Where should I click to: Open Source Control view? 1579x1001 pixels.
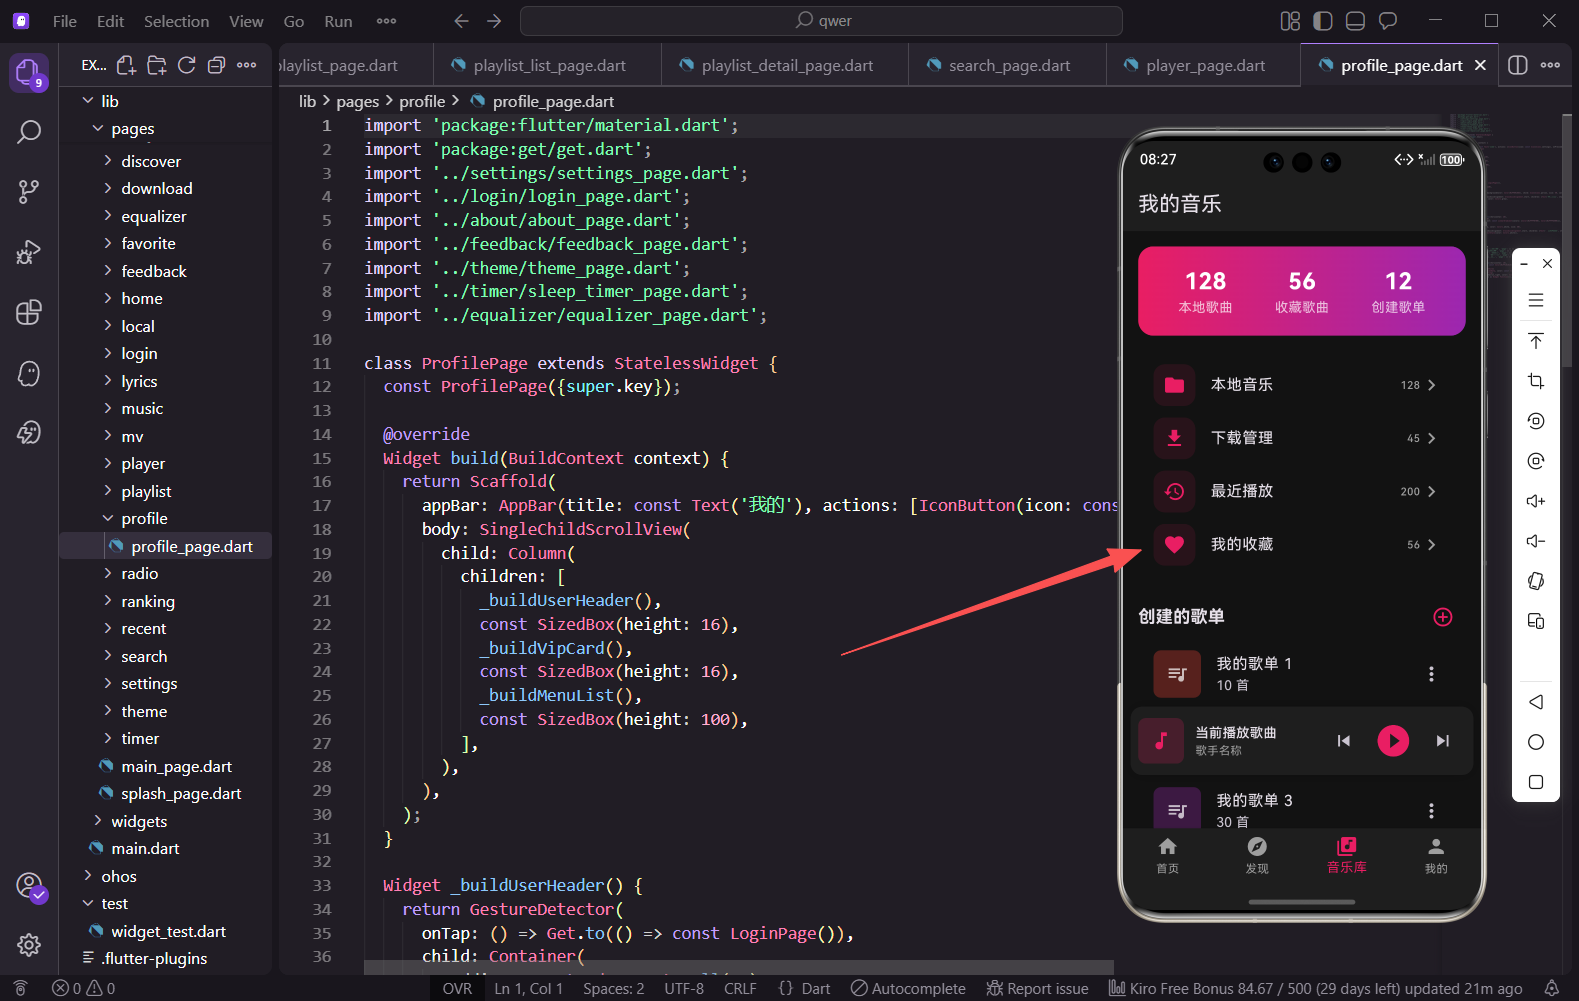click(29, 191)
